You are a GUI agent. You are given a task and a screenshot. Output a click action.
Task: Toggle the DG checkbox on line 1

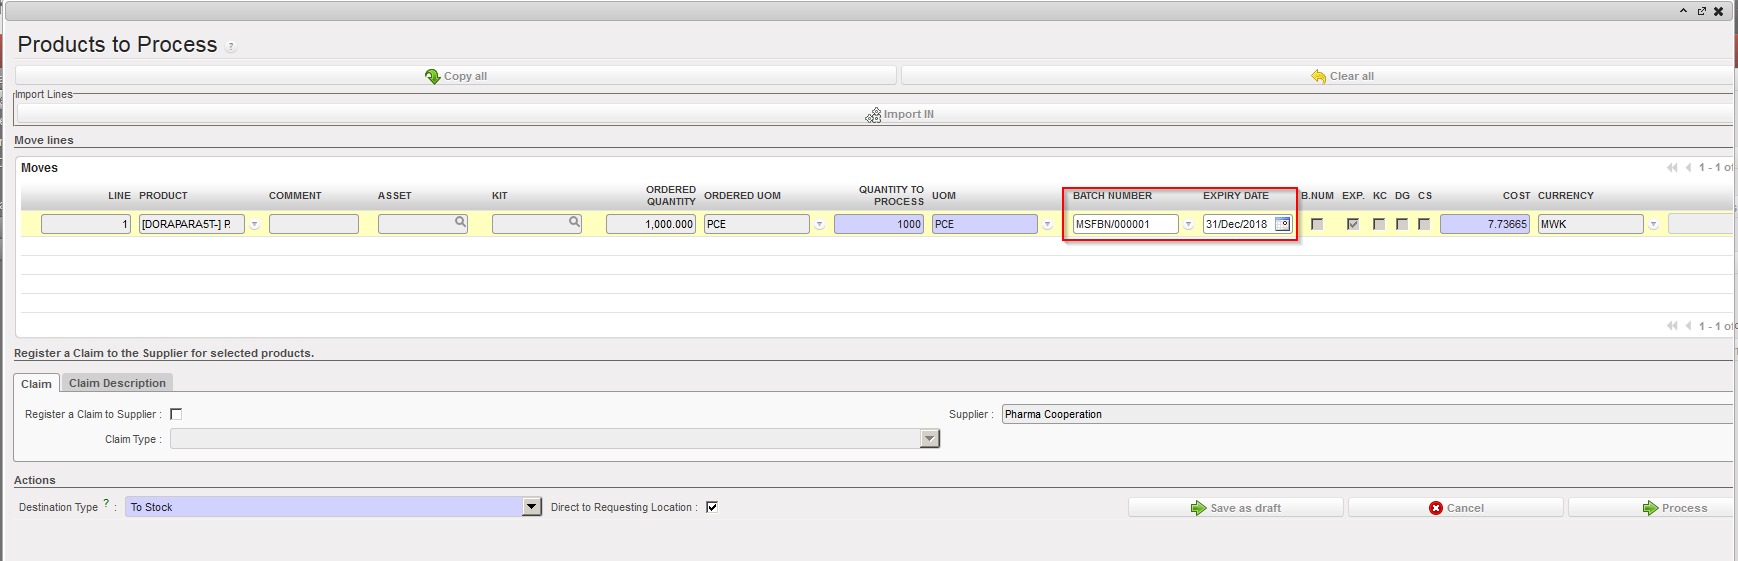(x=1402, y=224)
